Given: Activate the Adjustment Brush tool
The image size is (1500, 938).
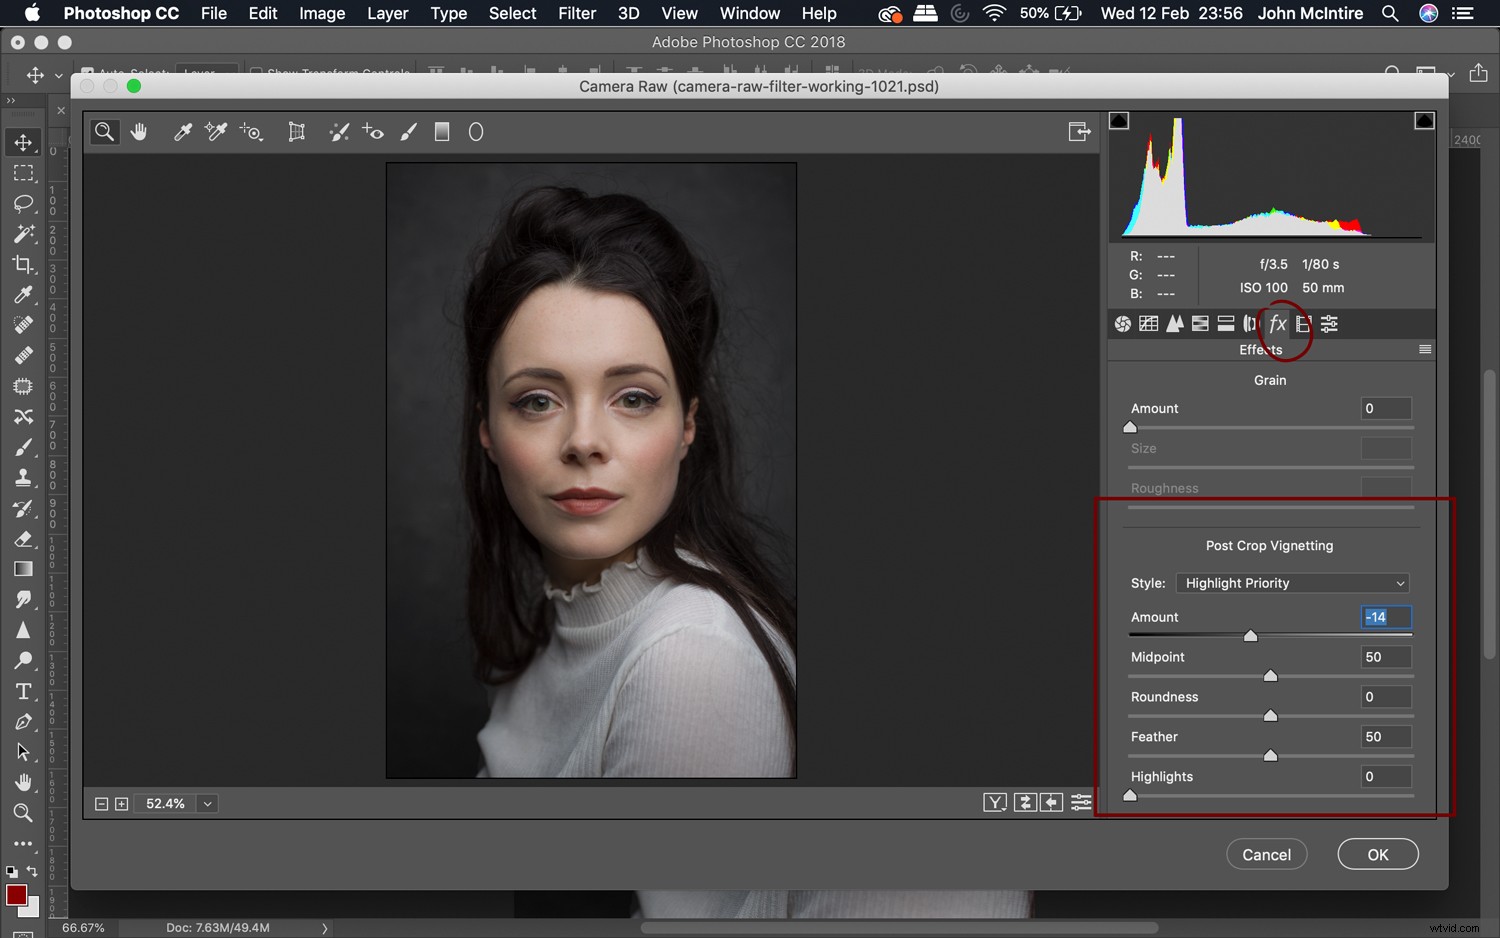Looking at the screenshot, I should pyautogui.click(x=407, y=131).
